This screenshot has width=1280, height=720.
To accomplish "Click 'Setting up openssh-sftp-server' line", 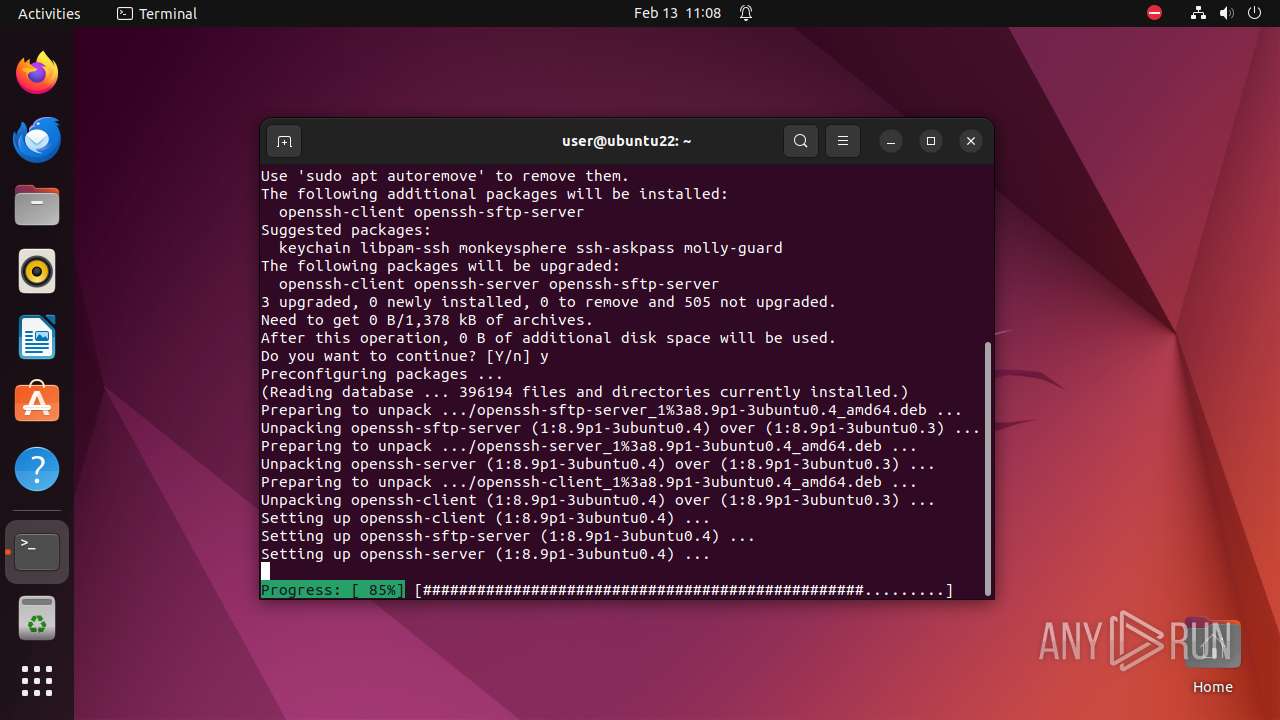I will (x=508, y=536).
